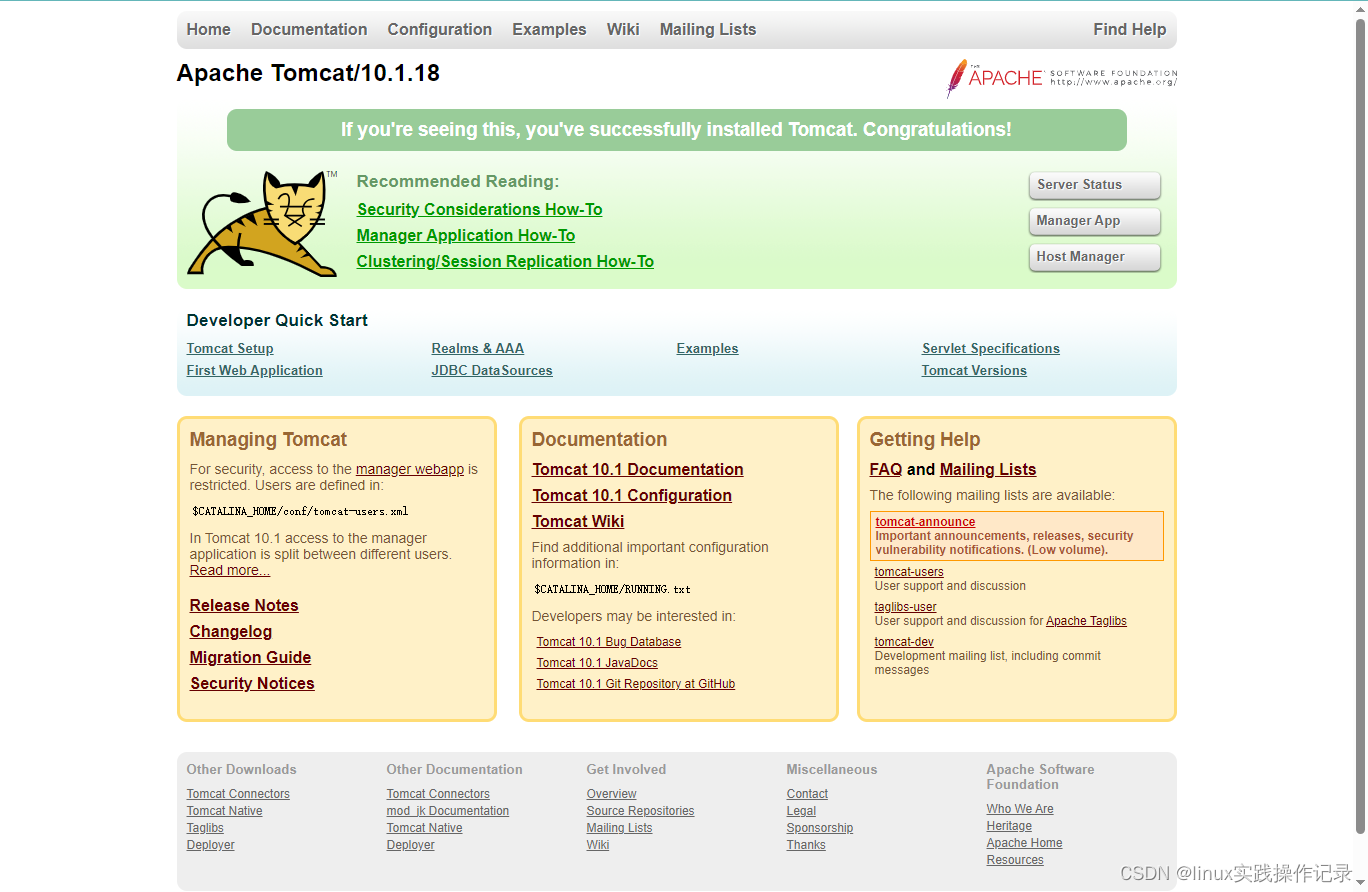Open the Changelog link
This screenshot has height=892, width=1368.
click(231, 631)
